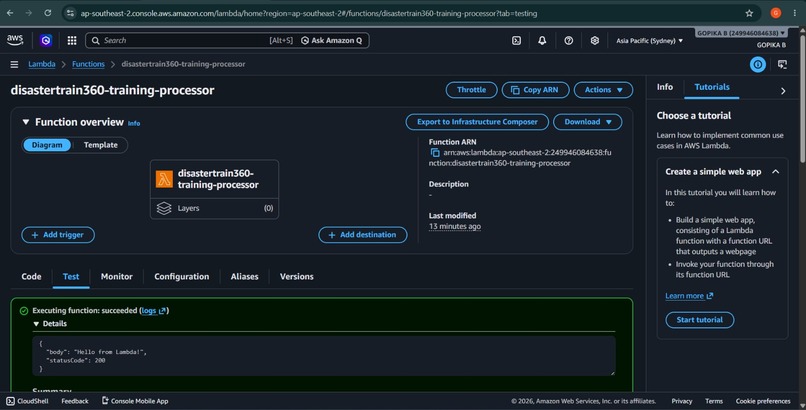Open the AWS services grid menu

(72, 40)
